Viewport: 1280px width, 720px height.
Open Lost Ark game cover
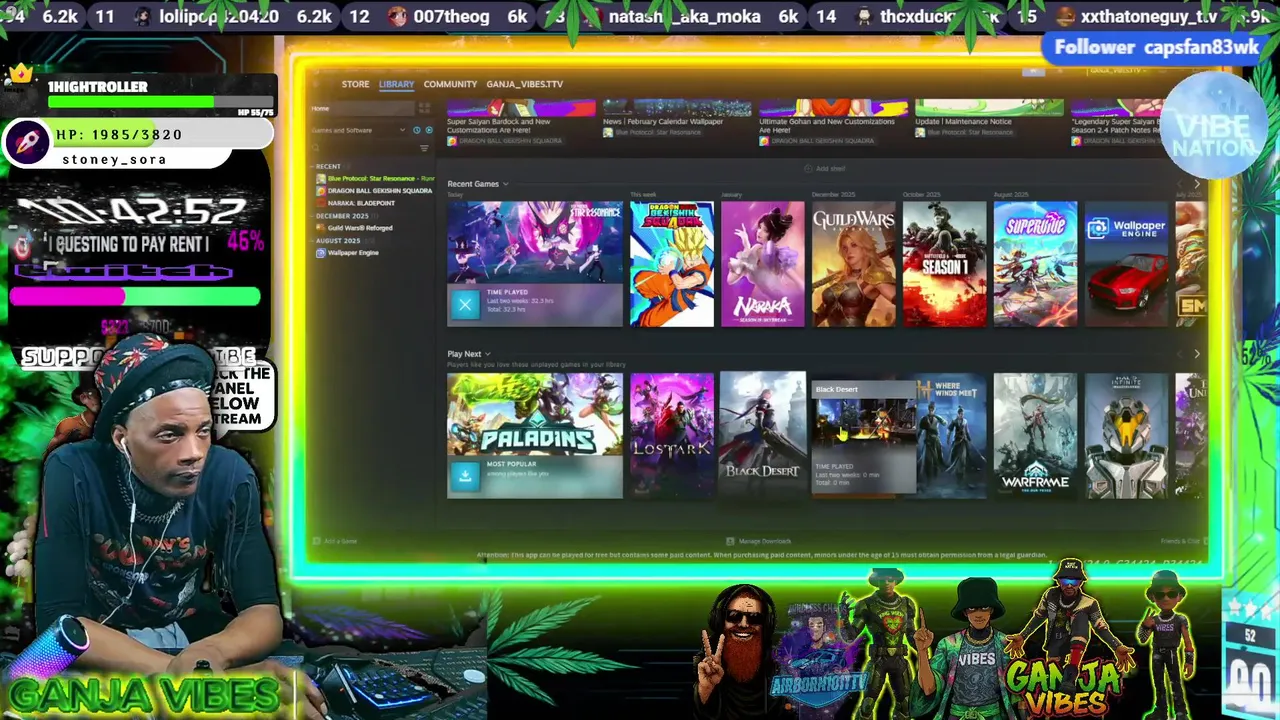tap(672, 435)
